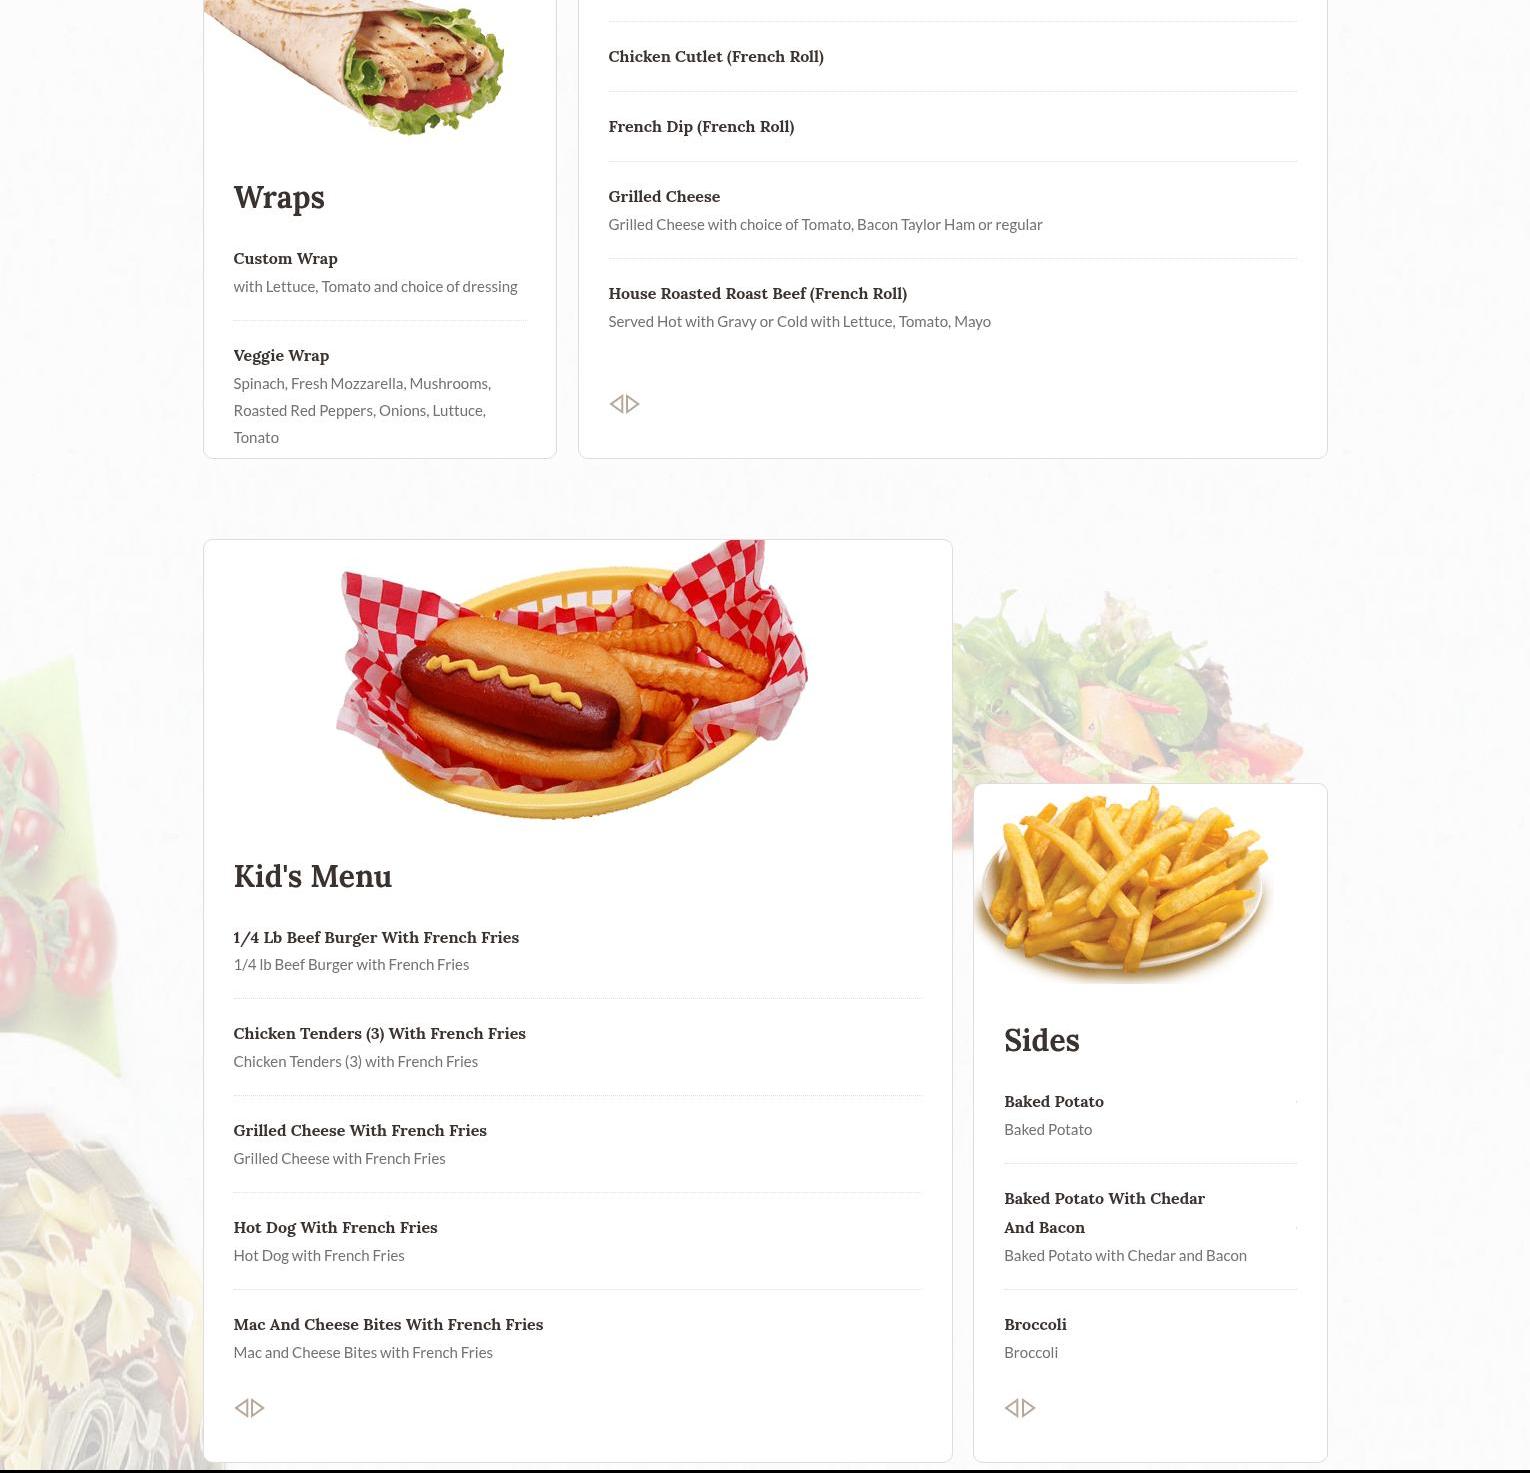Click the Broccoli side item
The image size is (1530, 1473).
click(1150, 1338)
